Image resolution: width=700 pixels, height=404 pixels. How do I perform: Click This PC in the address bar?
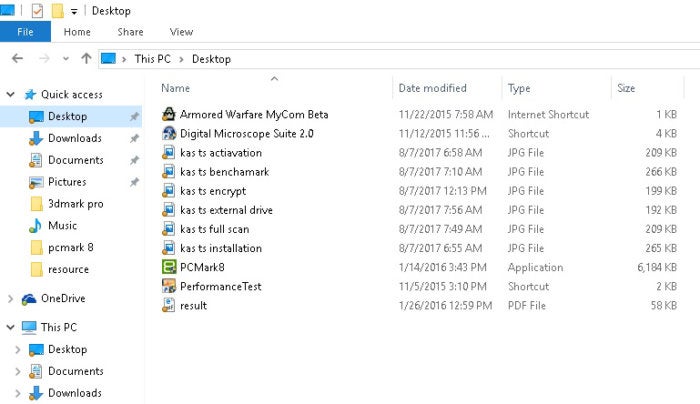click(152, 59)
